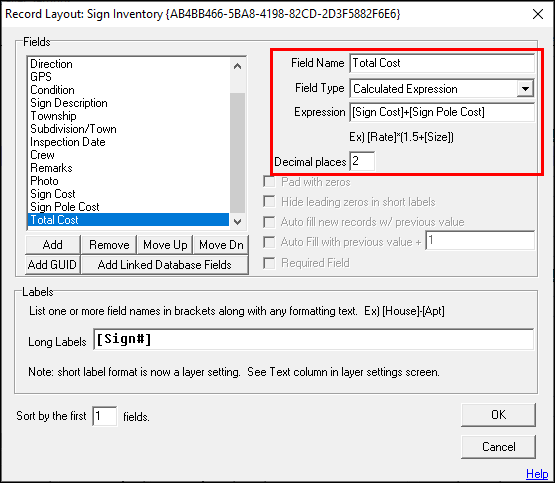Click the fields list scroll up arrow
The width and height of the screenshot is (555, 483).
pyautogui.click(x=238, y=66)
